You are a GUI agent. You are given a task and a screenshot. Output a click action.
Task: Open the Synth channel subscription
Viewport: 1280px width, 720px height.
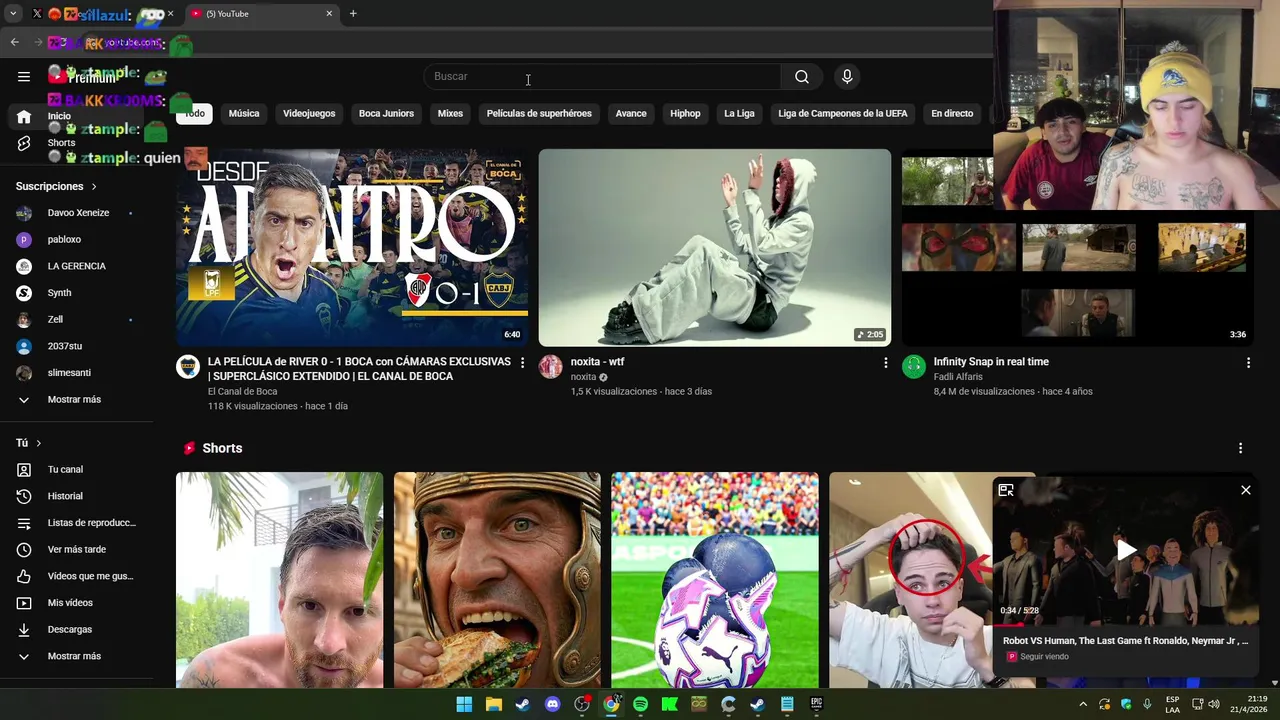coord(76,293)
